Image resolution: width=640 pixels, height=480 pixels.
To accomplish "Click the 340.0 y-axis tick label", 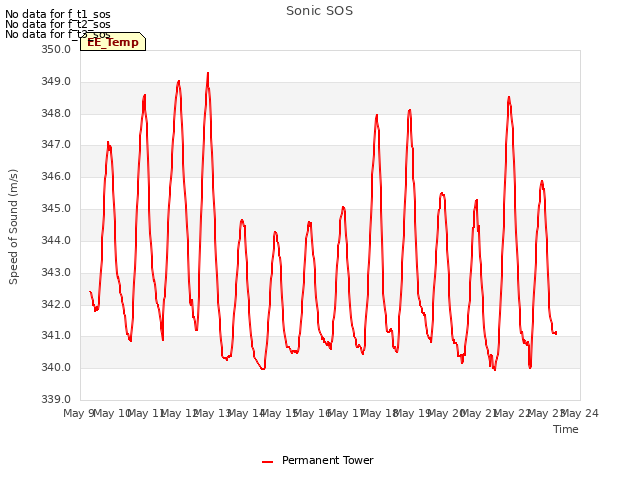I will [x=56, y=367].
